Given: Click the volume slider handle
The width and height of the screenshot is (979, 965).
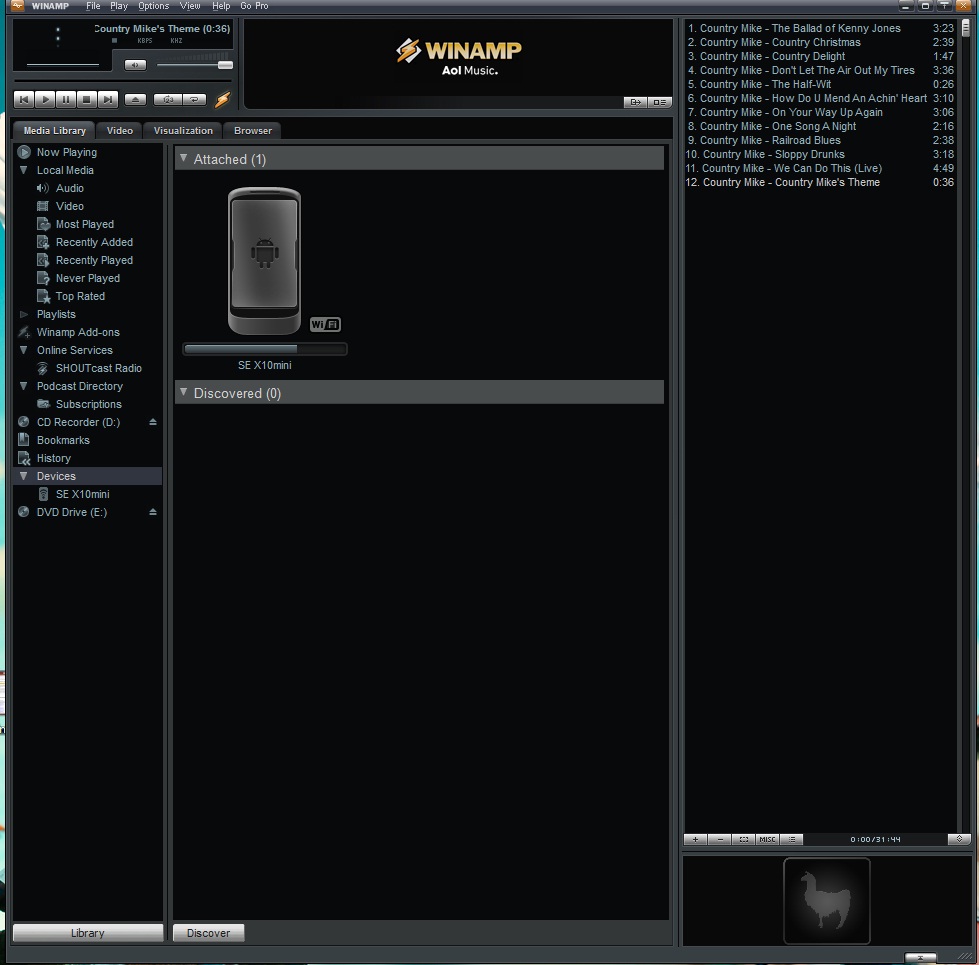Looking at the screenshot, I should pos(225,65).
